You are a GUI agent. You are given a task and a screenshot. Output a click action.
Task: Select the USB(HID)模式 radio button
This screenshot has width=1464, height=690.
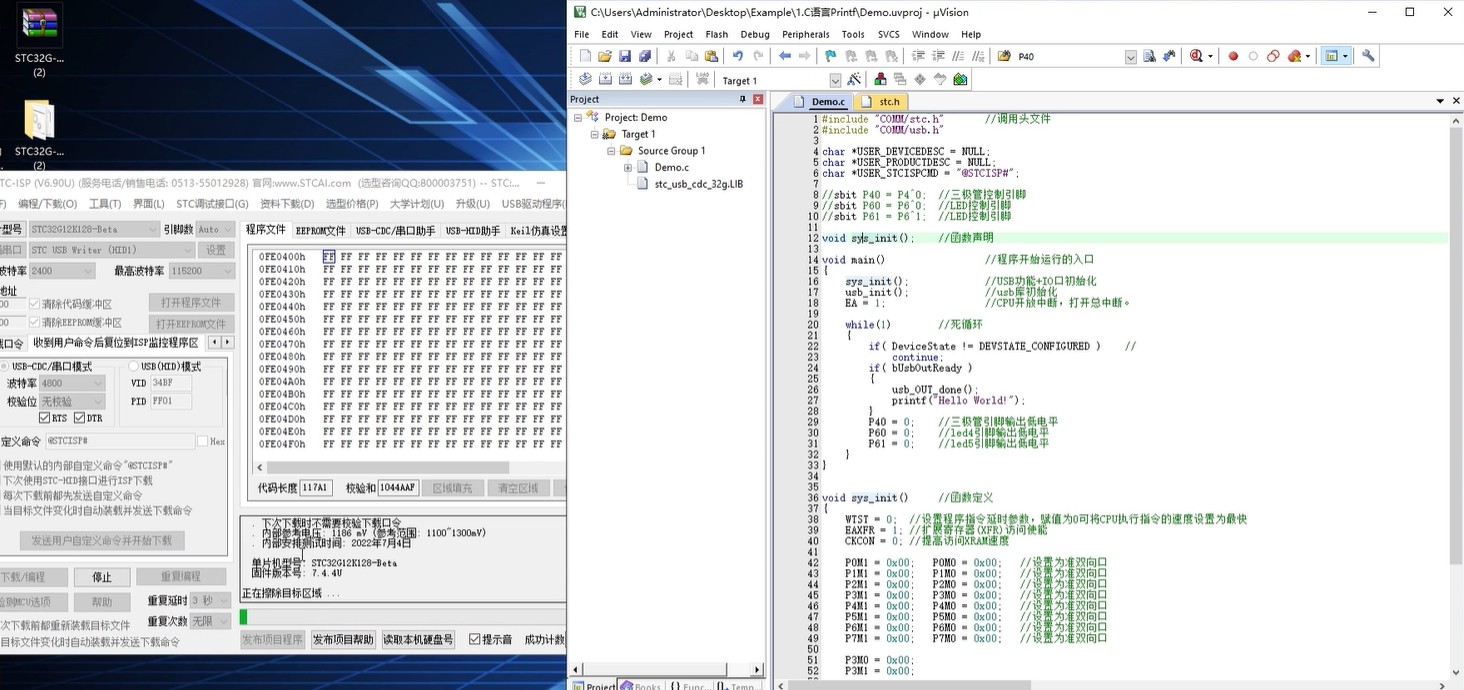(133, 366)
